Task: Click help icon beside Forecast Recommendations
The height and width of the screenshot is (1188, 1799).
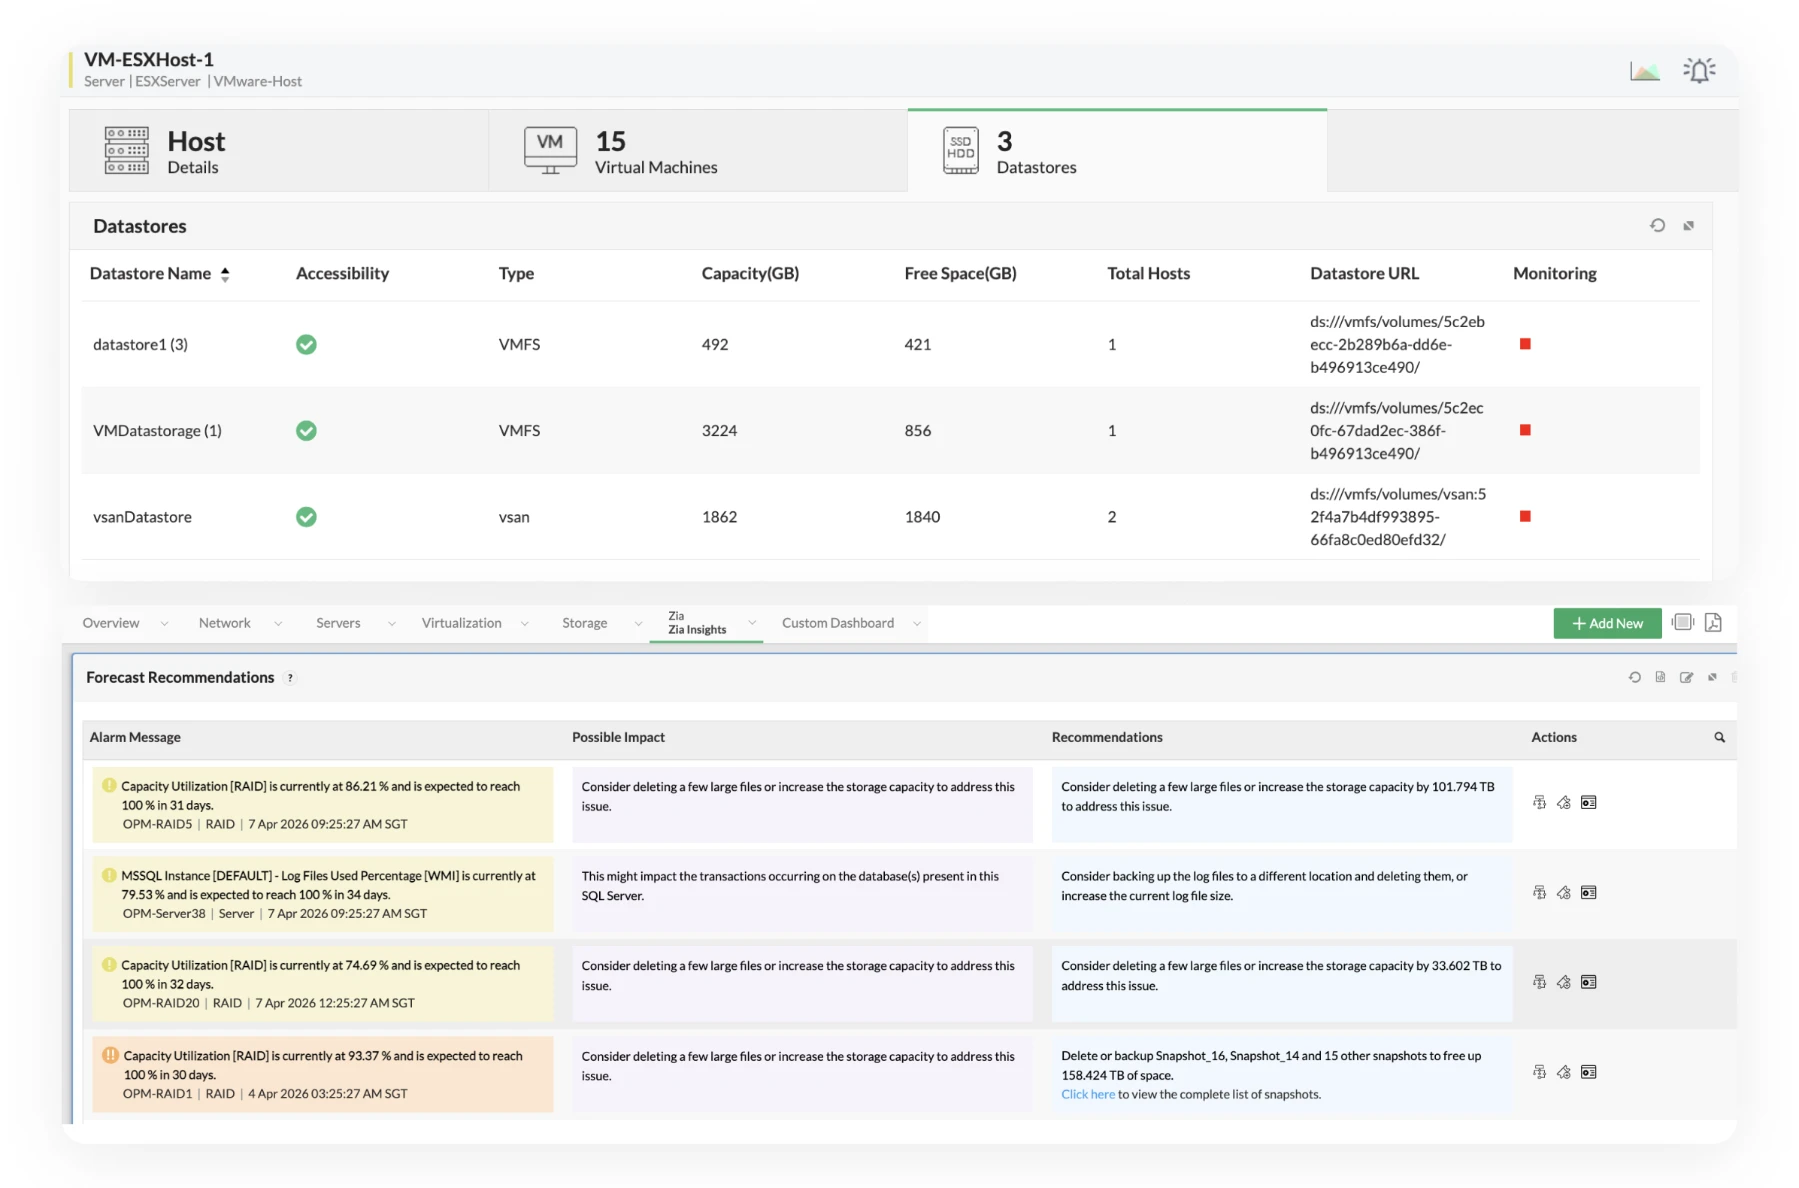Action: pyautogui.click(x=290, y=678)
